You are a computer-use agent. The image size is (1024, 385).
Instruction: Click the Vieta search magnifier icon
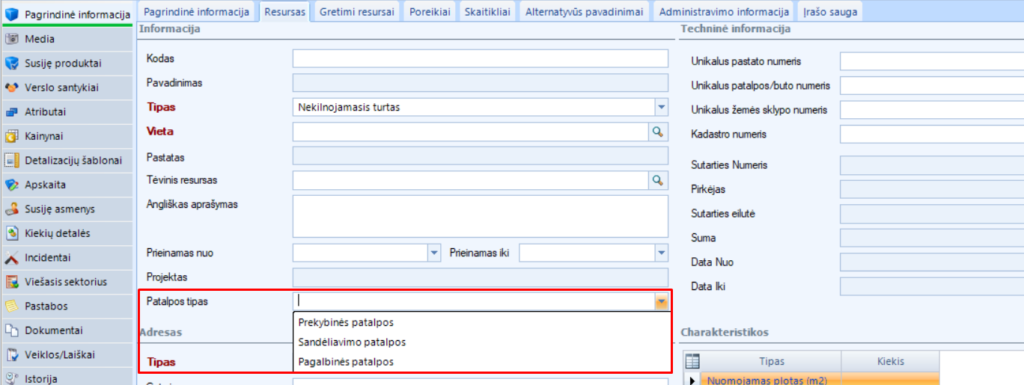[658, 132]
